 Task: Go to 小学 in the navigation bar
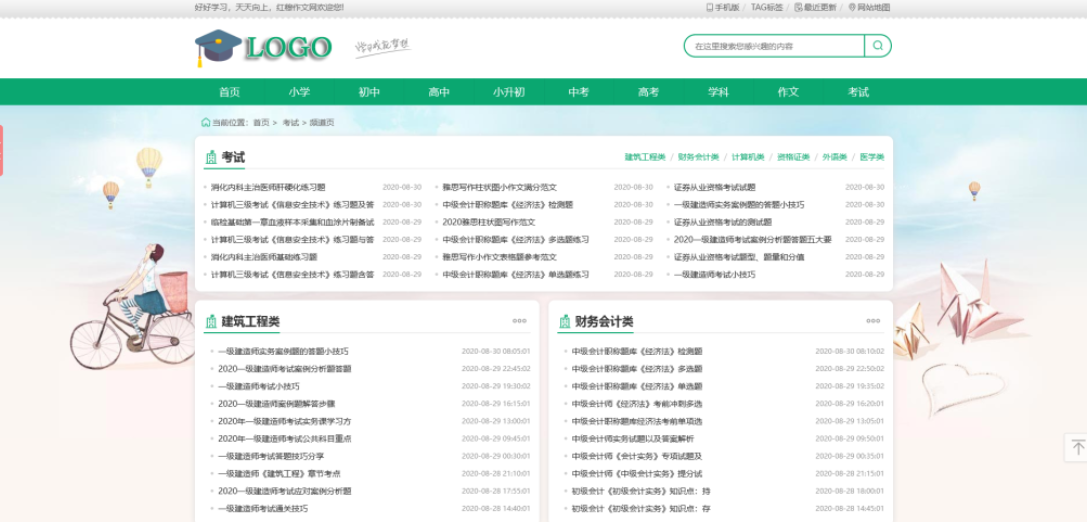pyautogui.click(x=299, y=92)
